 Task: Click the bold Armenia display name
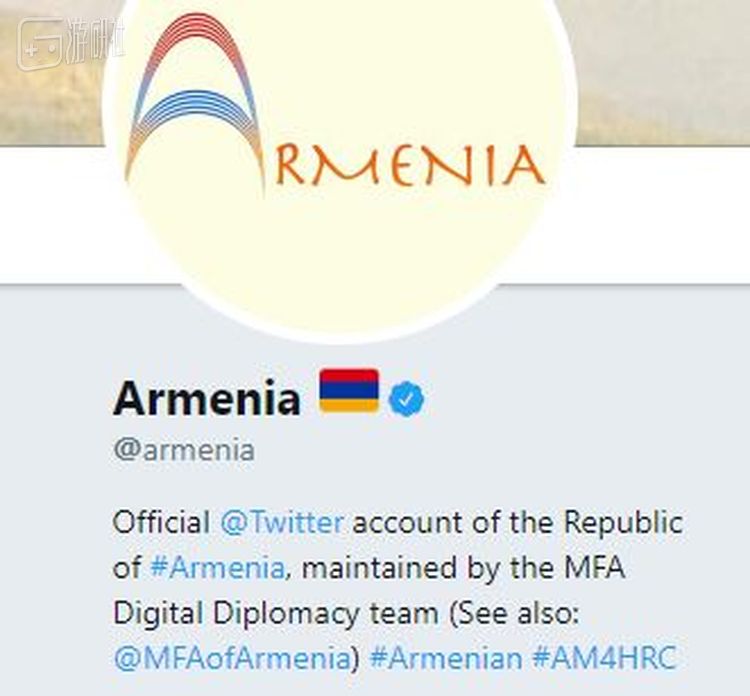(207, 398)
